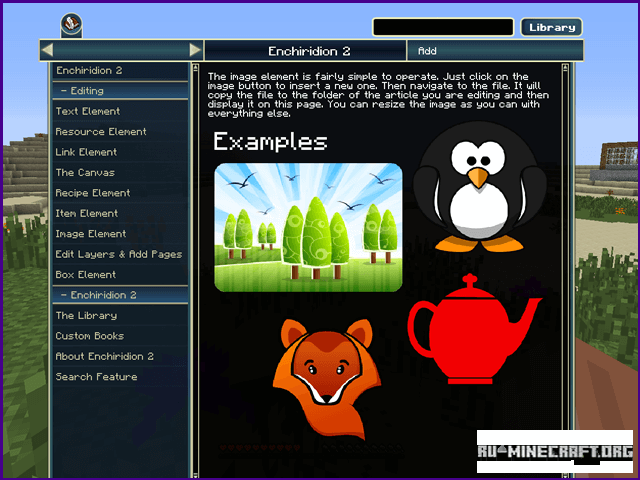Open the Library button
This screenshot has height=480, width=640.
[x=551, y=27]
